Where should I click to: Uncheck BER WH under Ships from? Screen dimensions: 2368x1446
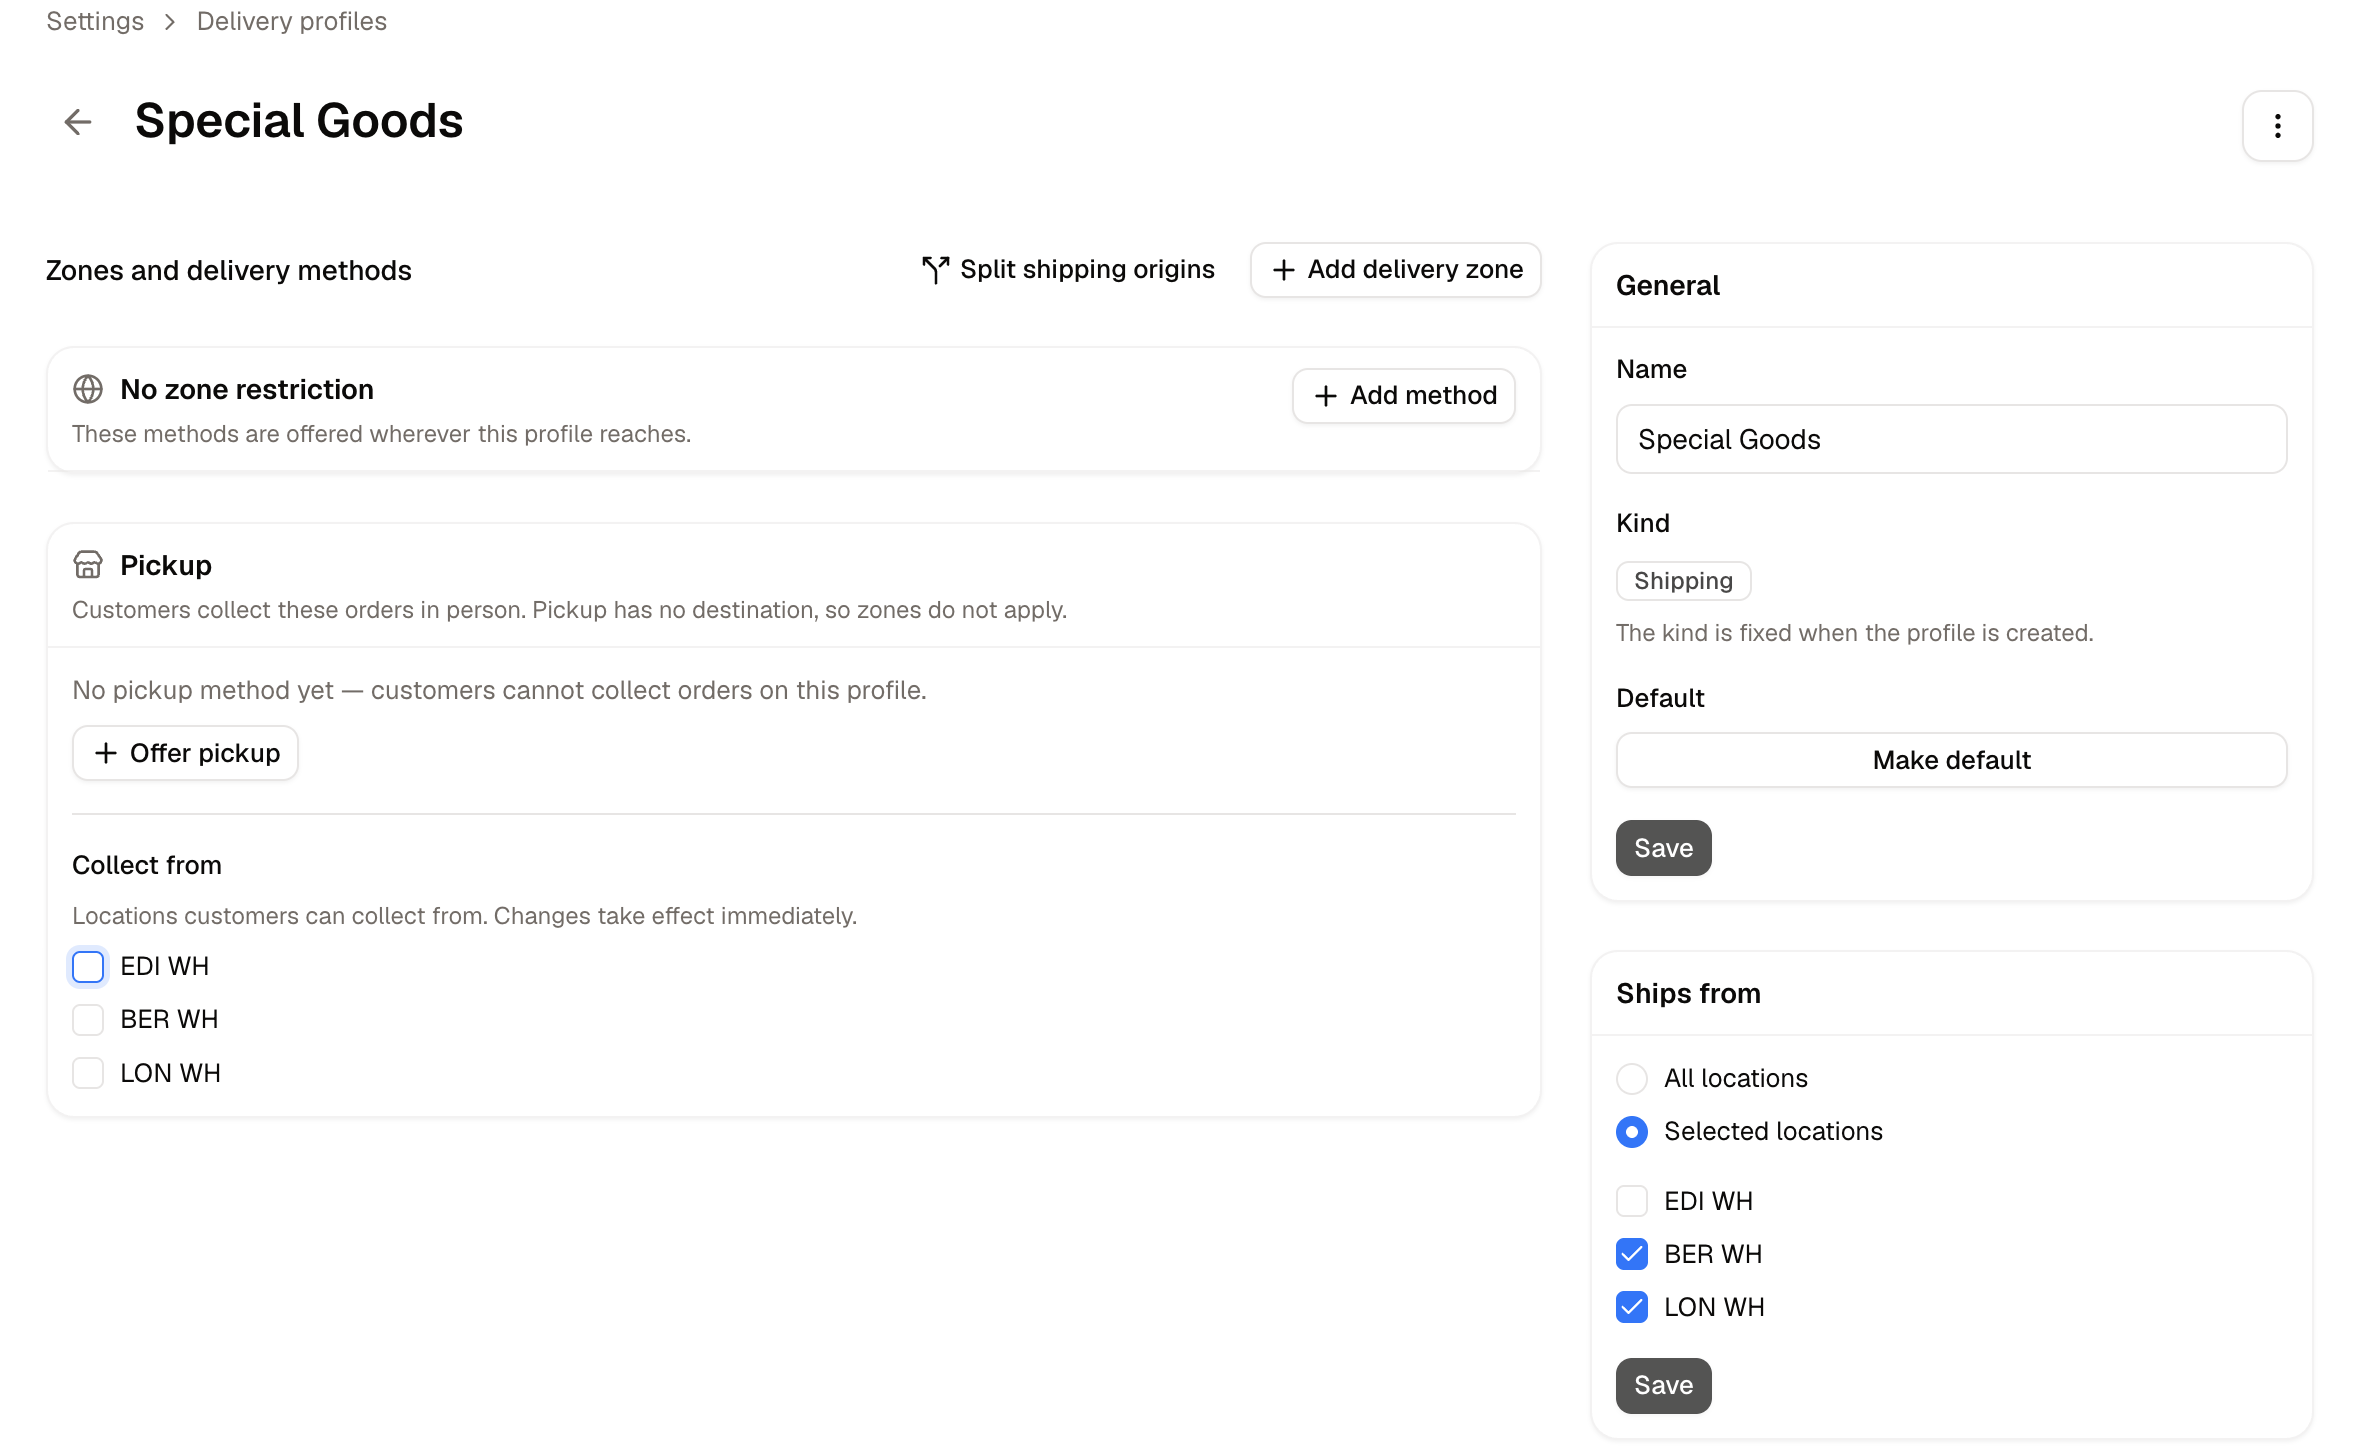[x=1632, y=1254]
